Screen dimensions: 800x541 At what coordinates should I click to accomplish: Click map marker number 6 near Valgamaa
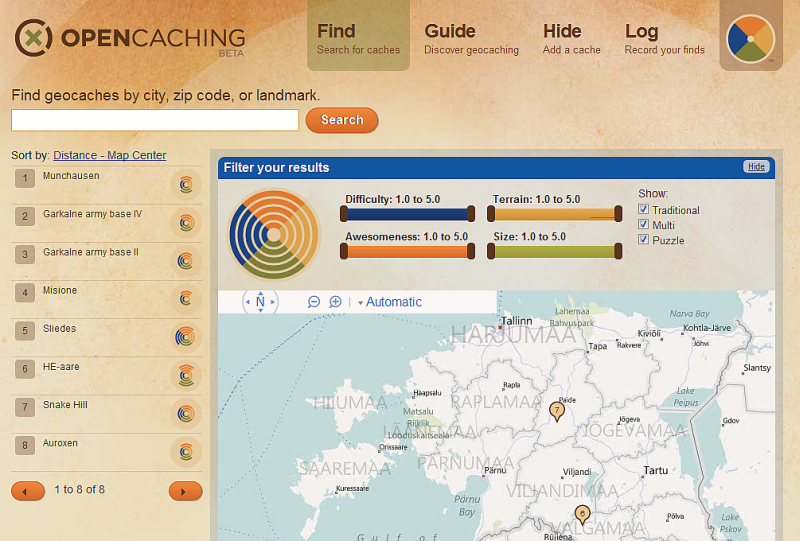click(582, 515)
